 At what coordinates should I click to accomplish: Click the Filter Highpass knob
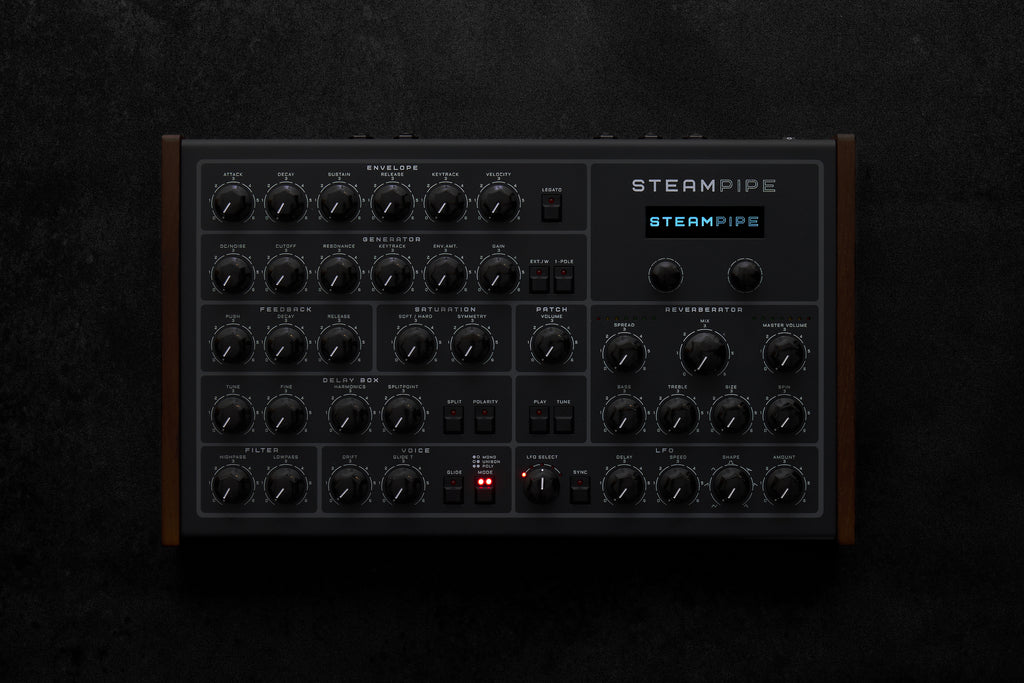[232, 485]
